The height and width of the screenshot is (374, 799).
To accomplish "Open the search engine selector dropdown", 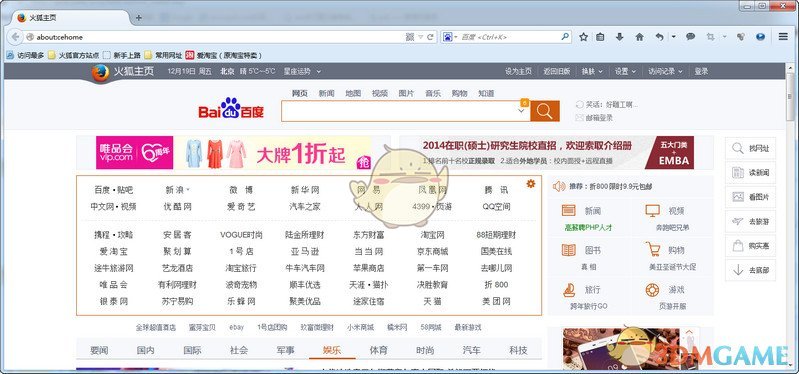I will tap(450, 37).
